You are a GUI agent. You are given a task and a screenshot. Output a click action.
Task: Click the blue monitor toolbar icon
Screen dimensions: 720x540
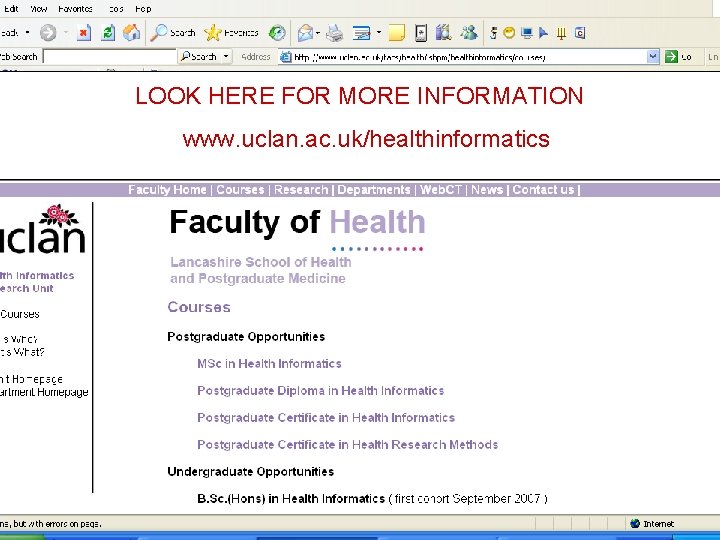click(x=527, y=33)
